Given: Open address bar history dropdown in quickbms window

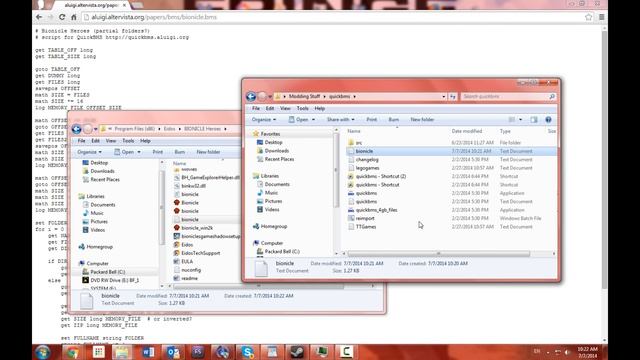Looking at the screenshot, I should tap(444, 96).
